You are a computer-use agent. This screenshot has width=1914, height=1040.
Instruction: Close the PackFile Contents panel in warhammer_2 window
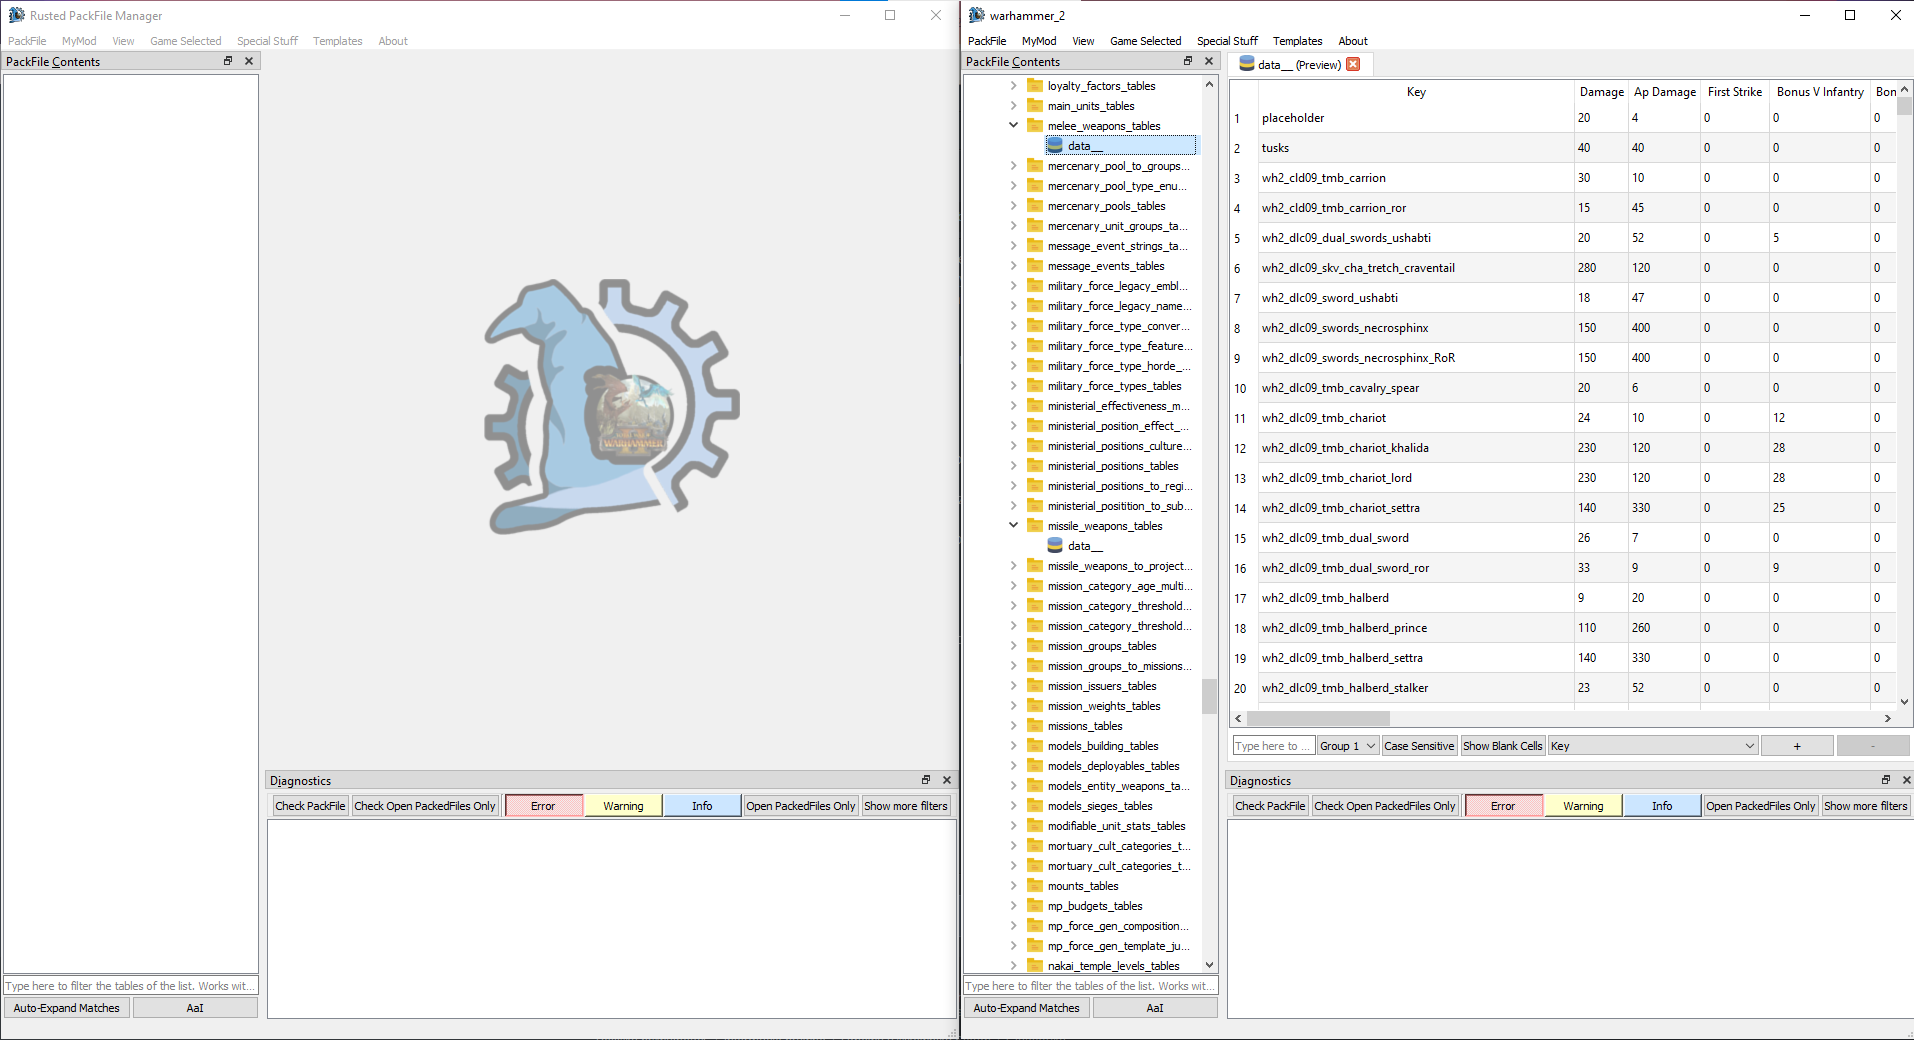tap(1209, 61)
